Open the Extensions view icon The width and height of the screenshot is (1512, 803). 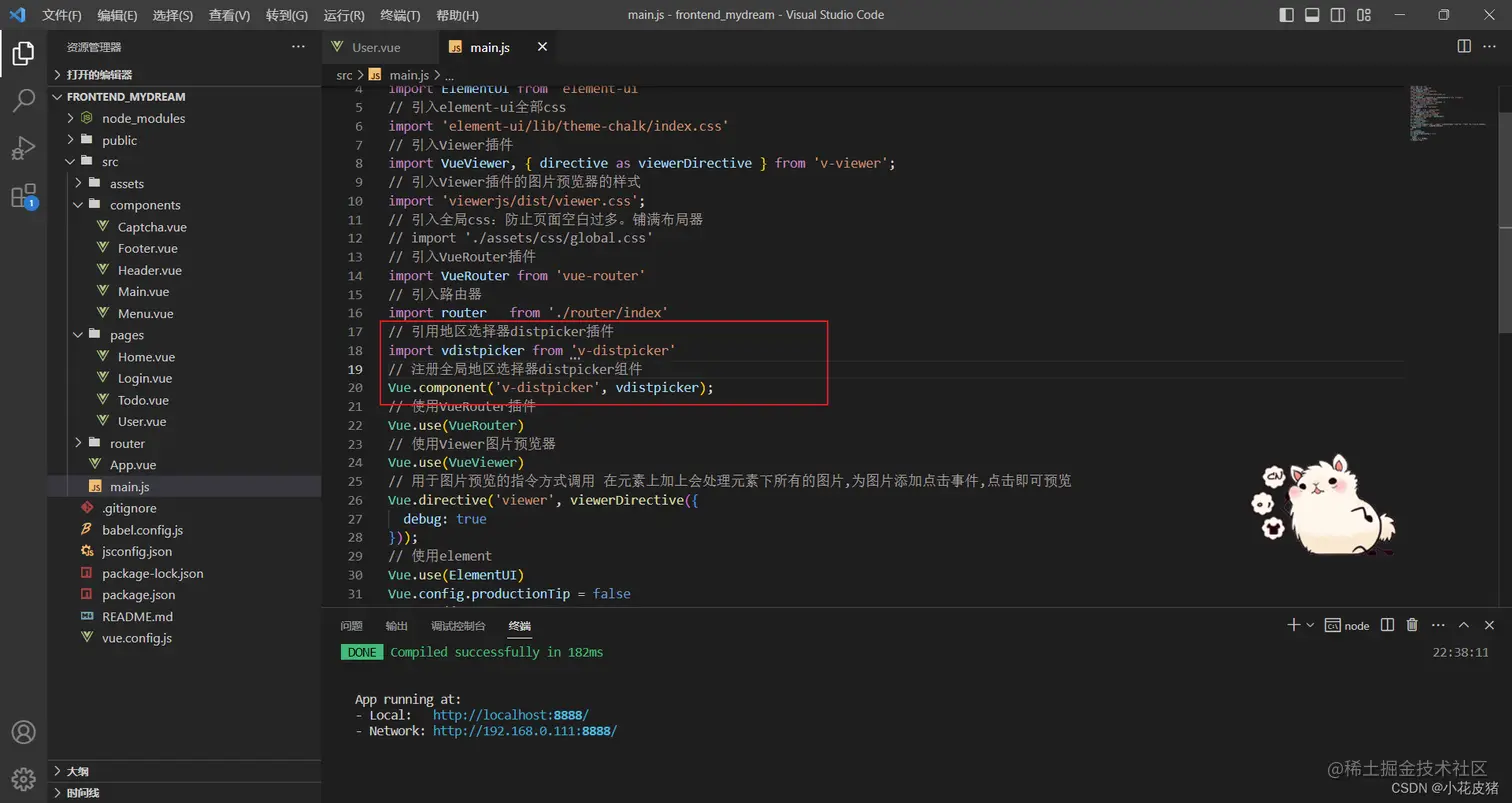(23, 196)
